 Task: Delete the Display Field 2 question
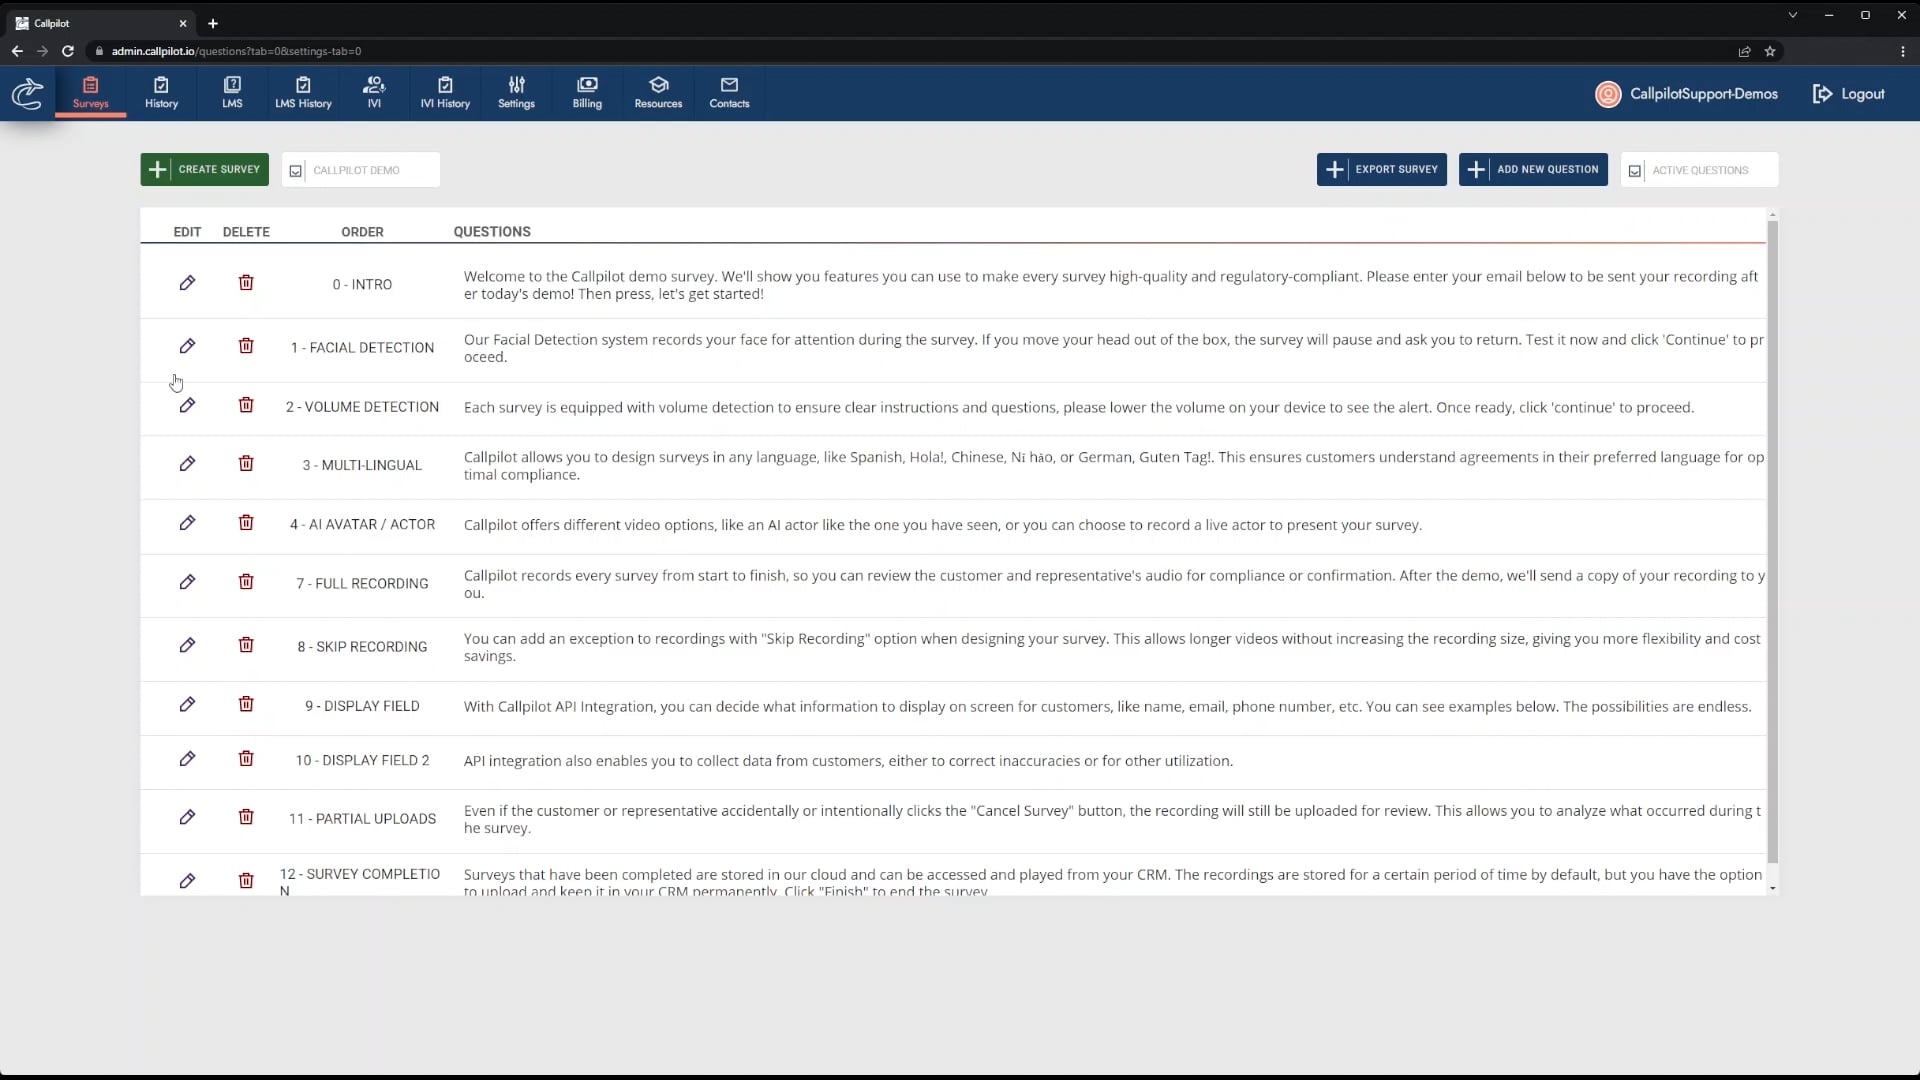pos(246,759)
